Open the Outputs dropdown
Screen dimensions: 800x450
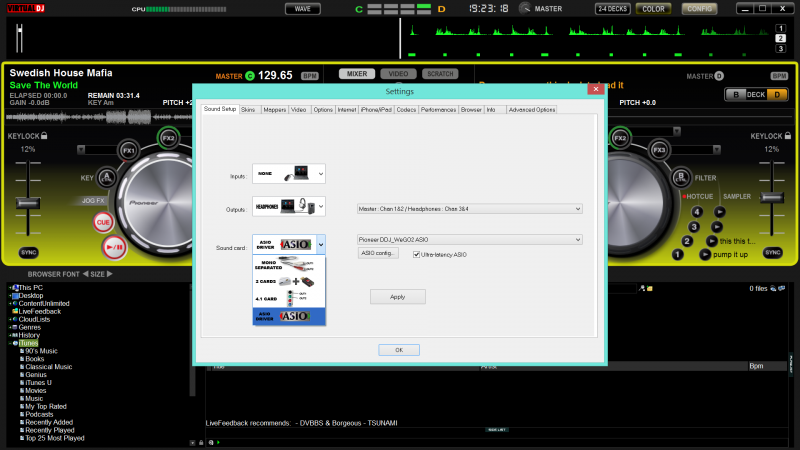289,207
